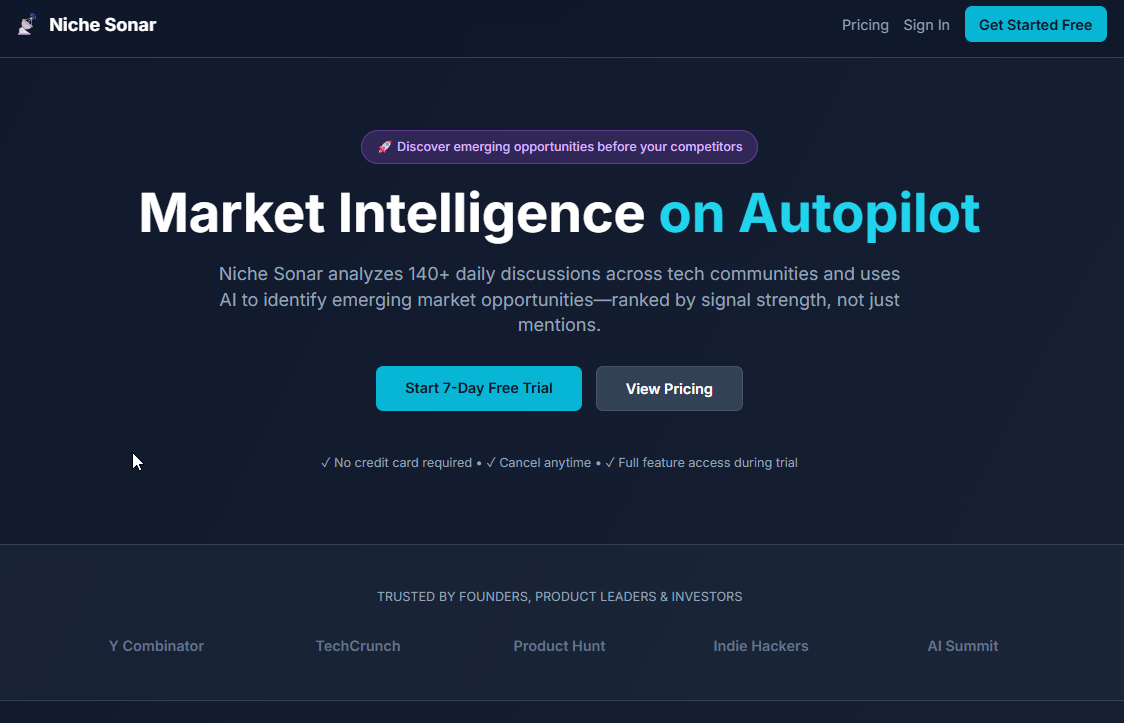This screenshot has width=1124, height=723.
Task: Click the checkmark before No credit card required
Action: (325, 463)
